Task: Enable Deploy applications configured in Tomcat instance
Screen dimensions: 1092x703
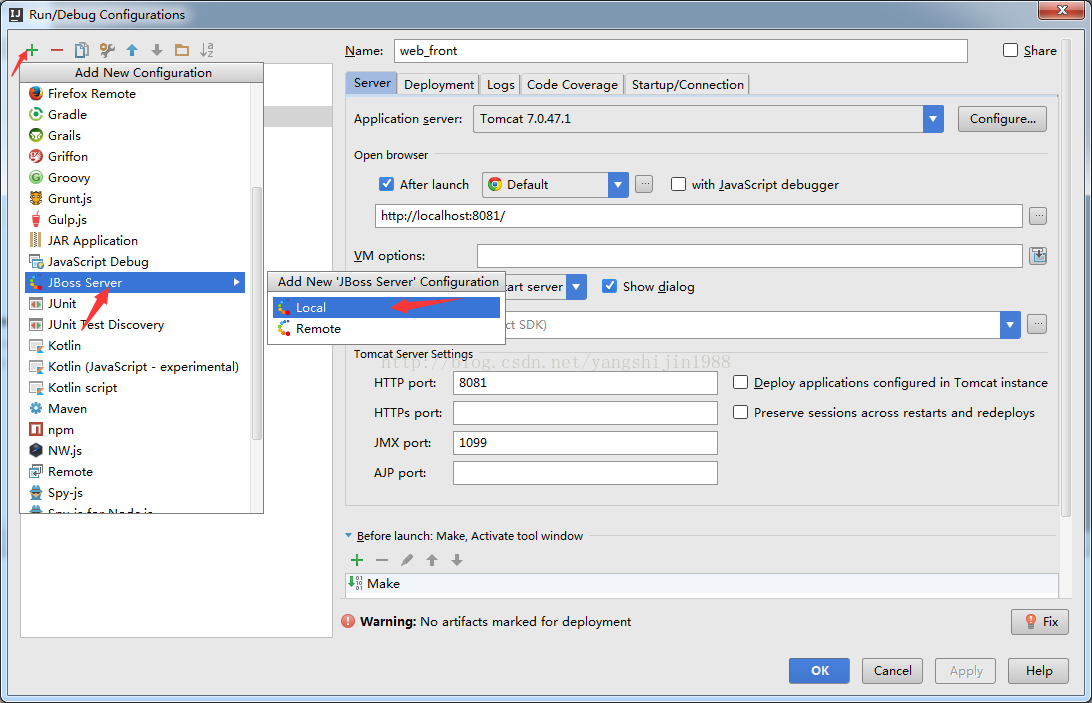Action: [x=740, y=383]
